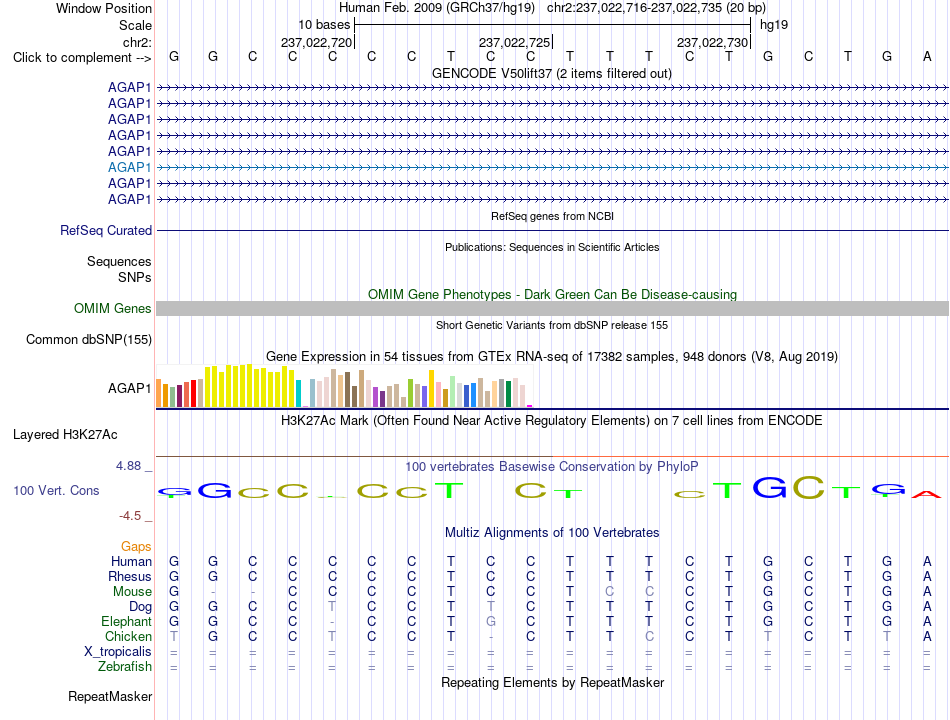Open the Common dbSNP(155) track label
This screenshot has width=950, height=720.
pos(89,339)
